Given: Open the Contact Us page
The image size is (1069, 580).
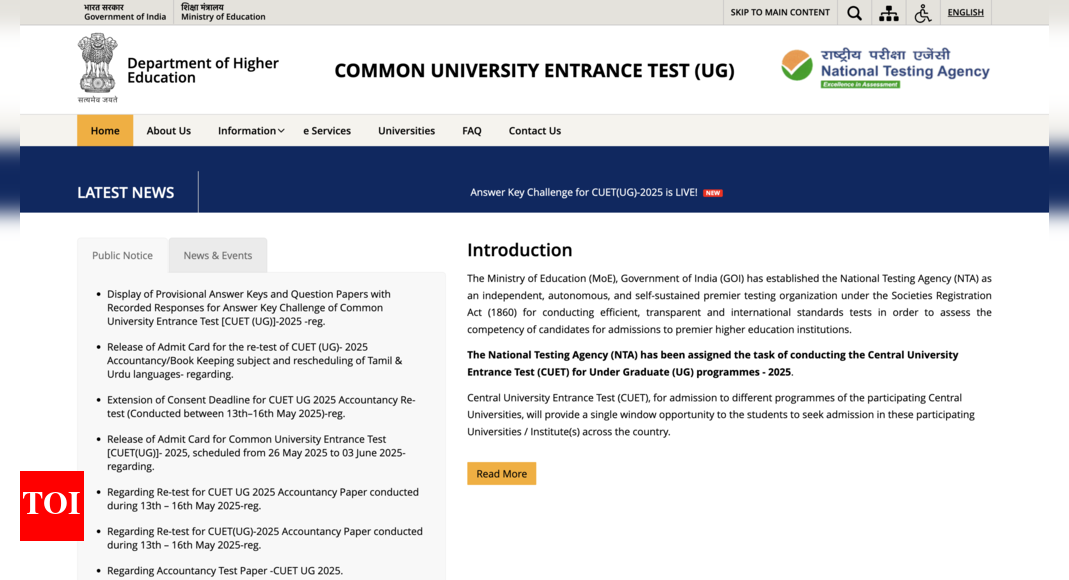Looking at the screenshot, I should pos(534,131).
